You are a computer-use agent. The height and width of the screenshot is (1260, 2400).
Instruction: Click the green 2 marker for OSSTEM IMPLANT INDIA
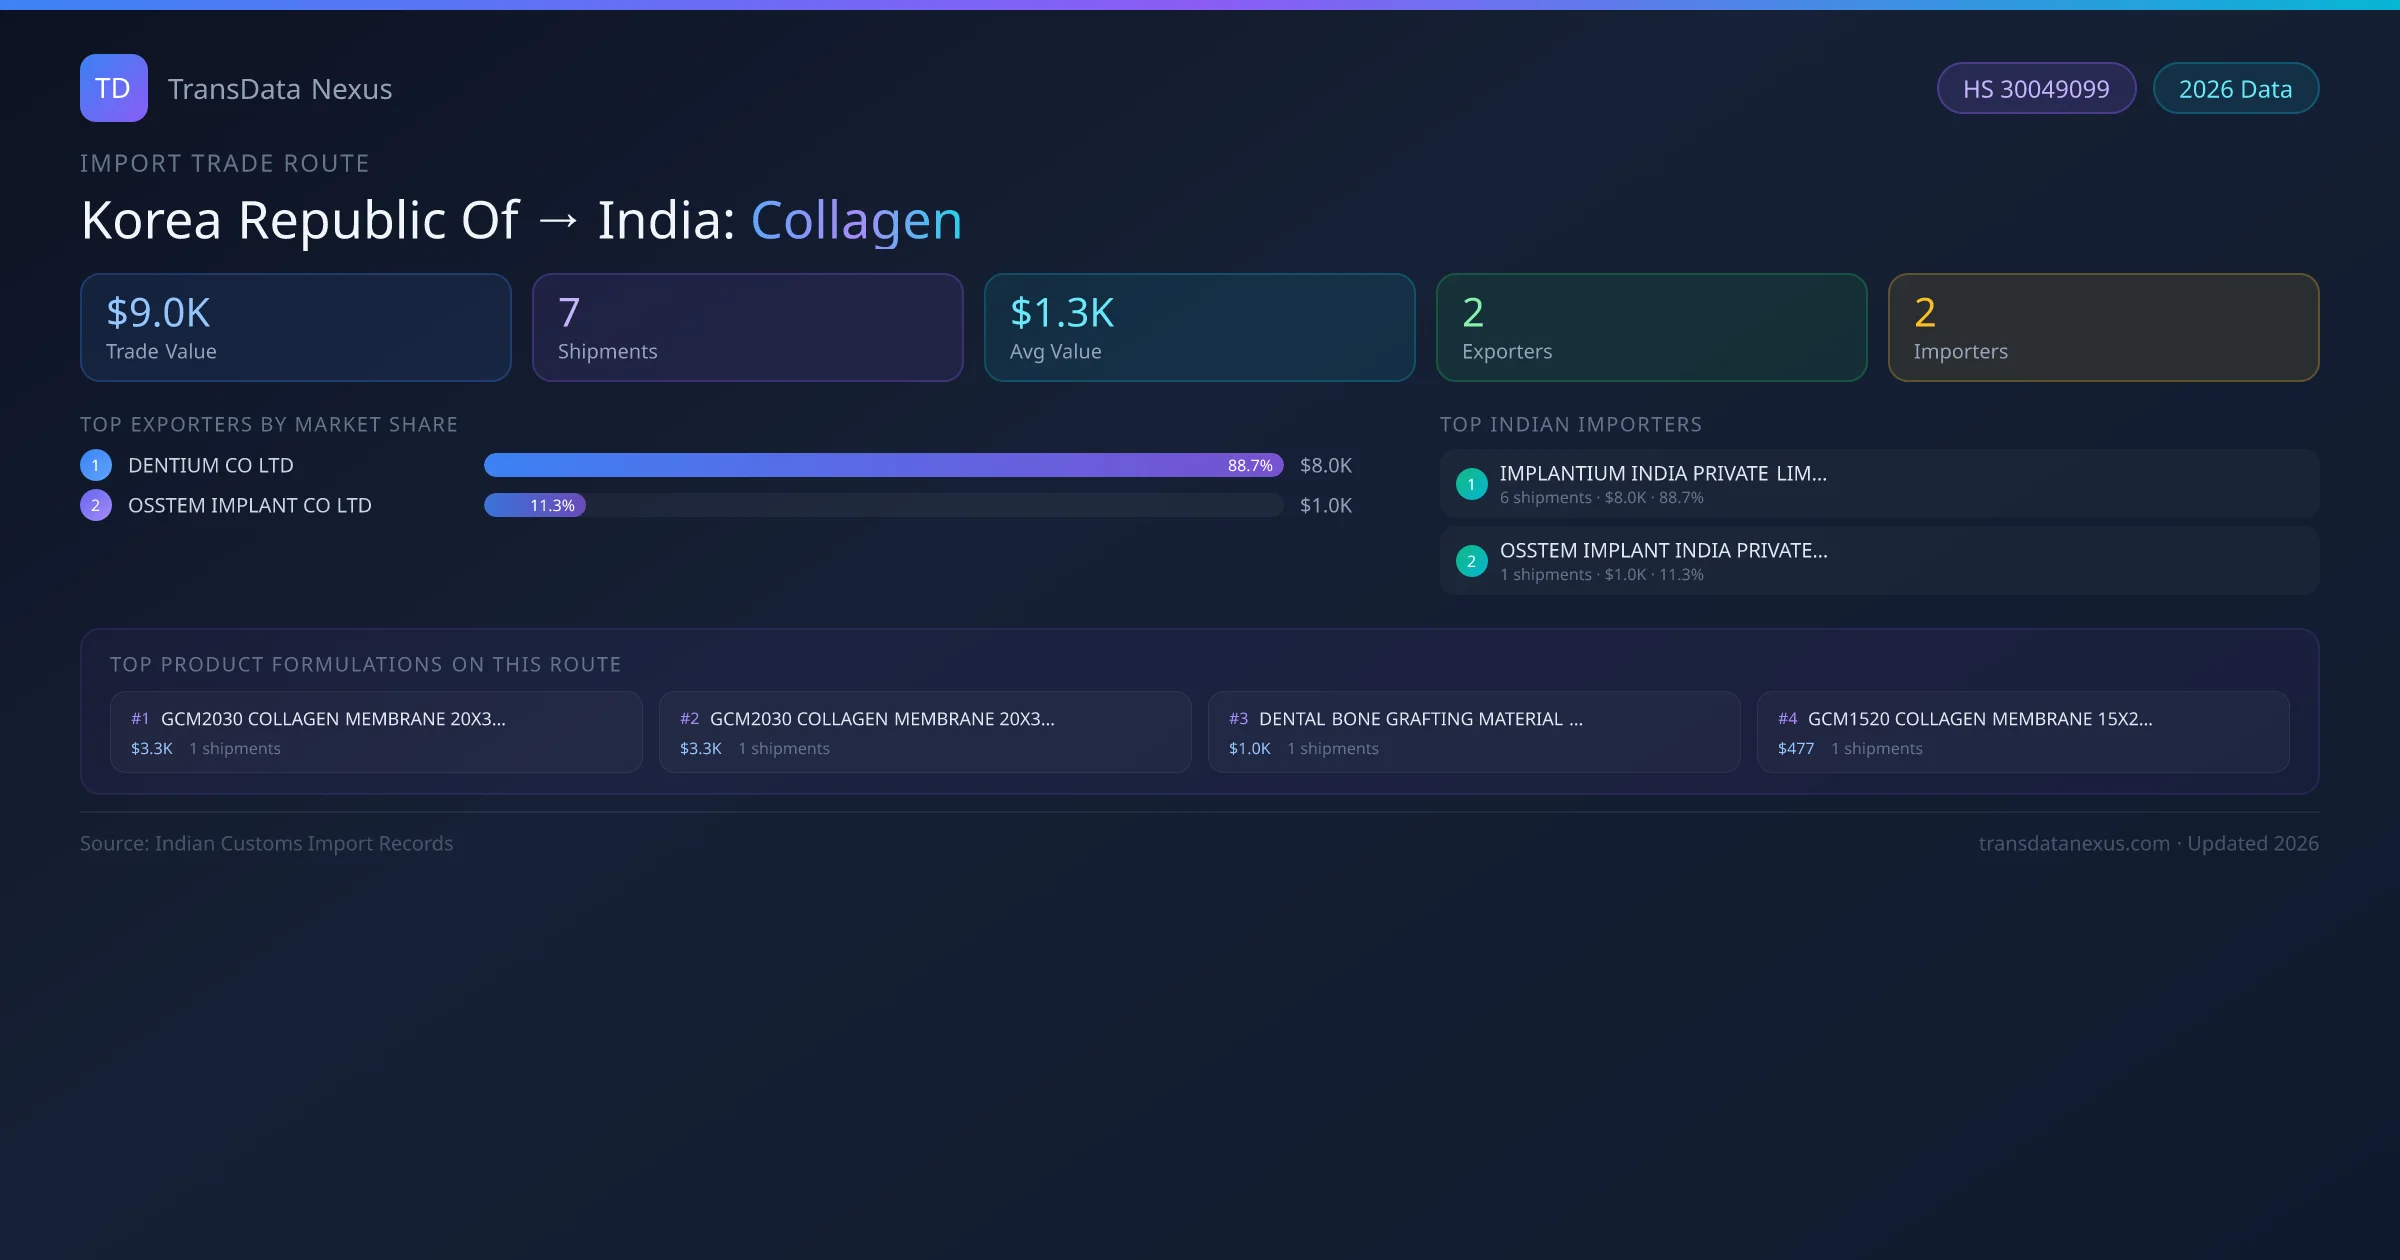(1471, 560)
